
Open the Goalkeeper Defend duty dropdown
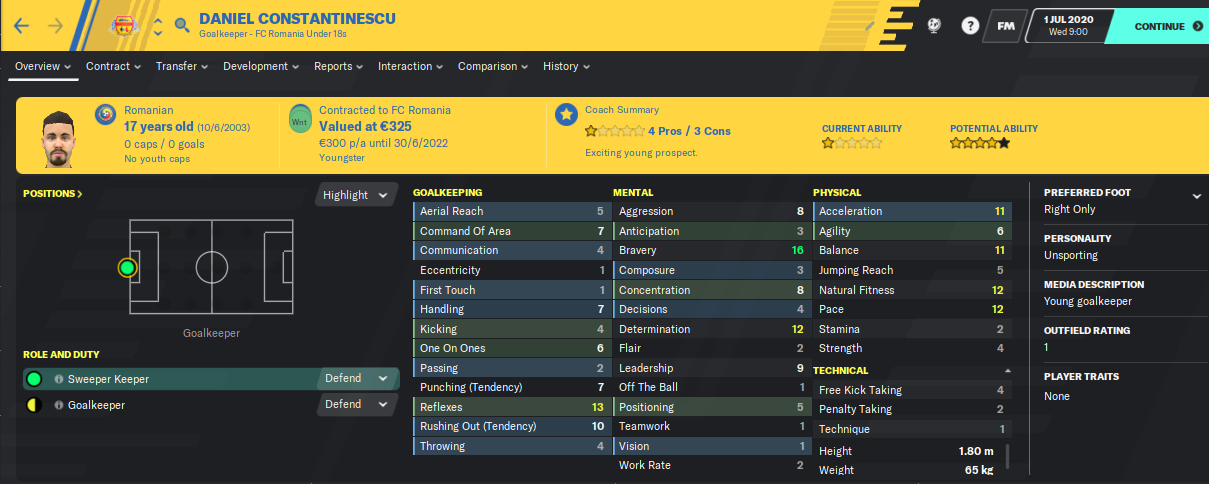coord(356,405)
